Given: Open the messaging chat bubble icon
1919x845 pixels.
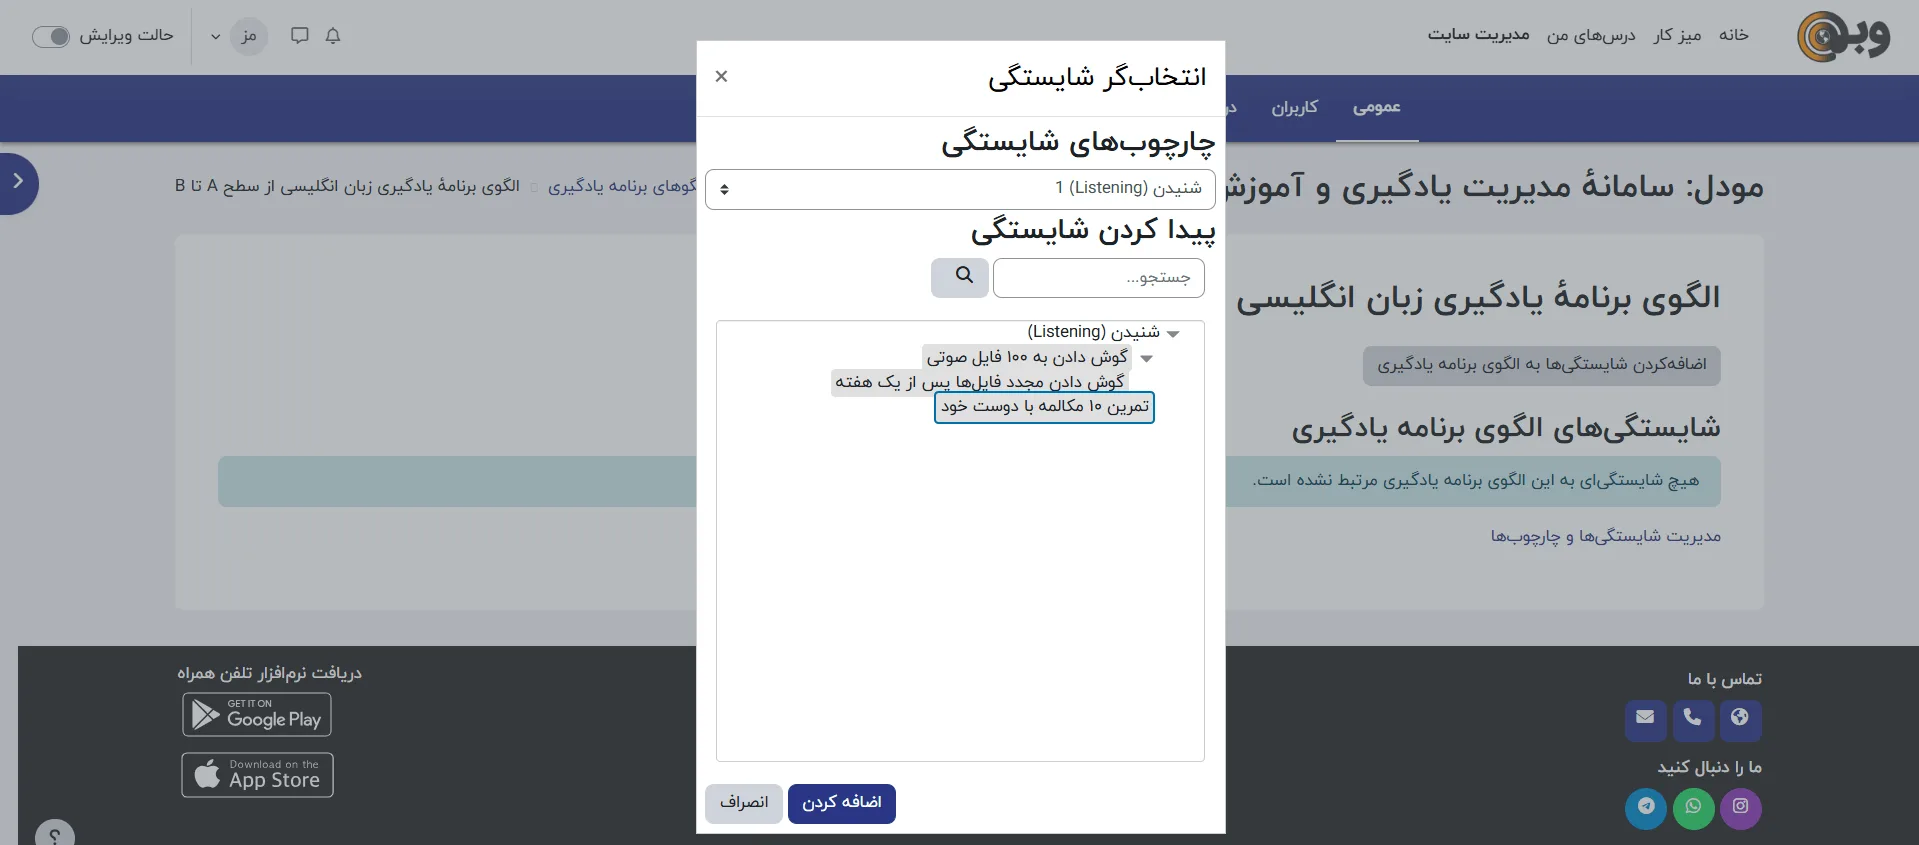Looking at the screenshot, I should [x=299, y=36].
